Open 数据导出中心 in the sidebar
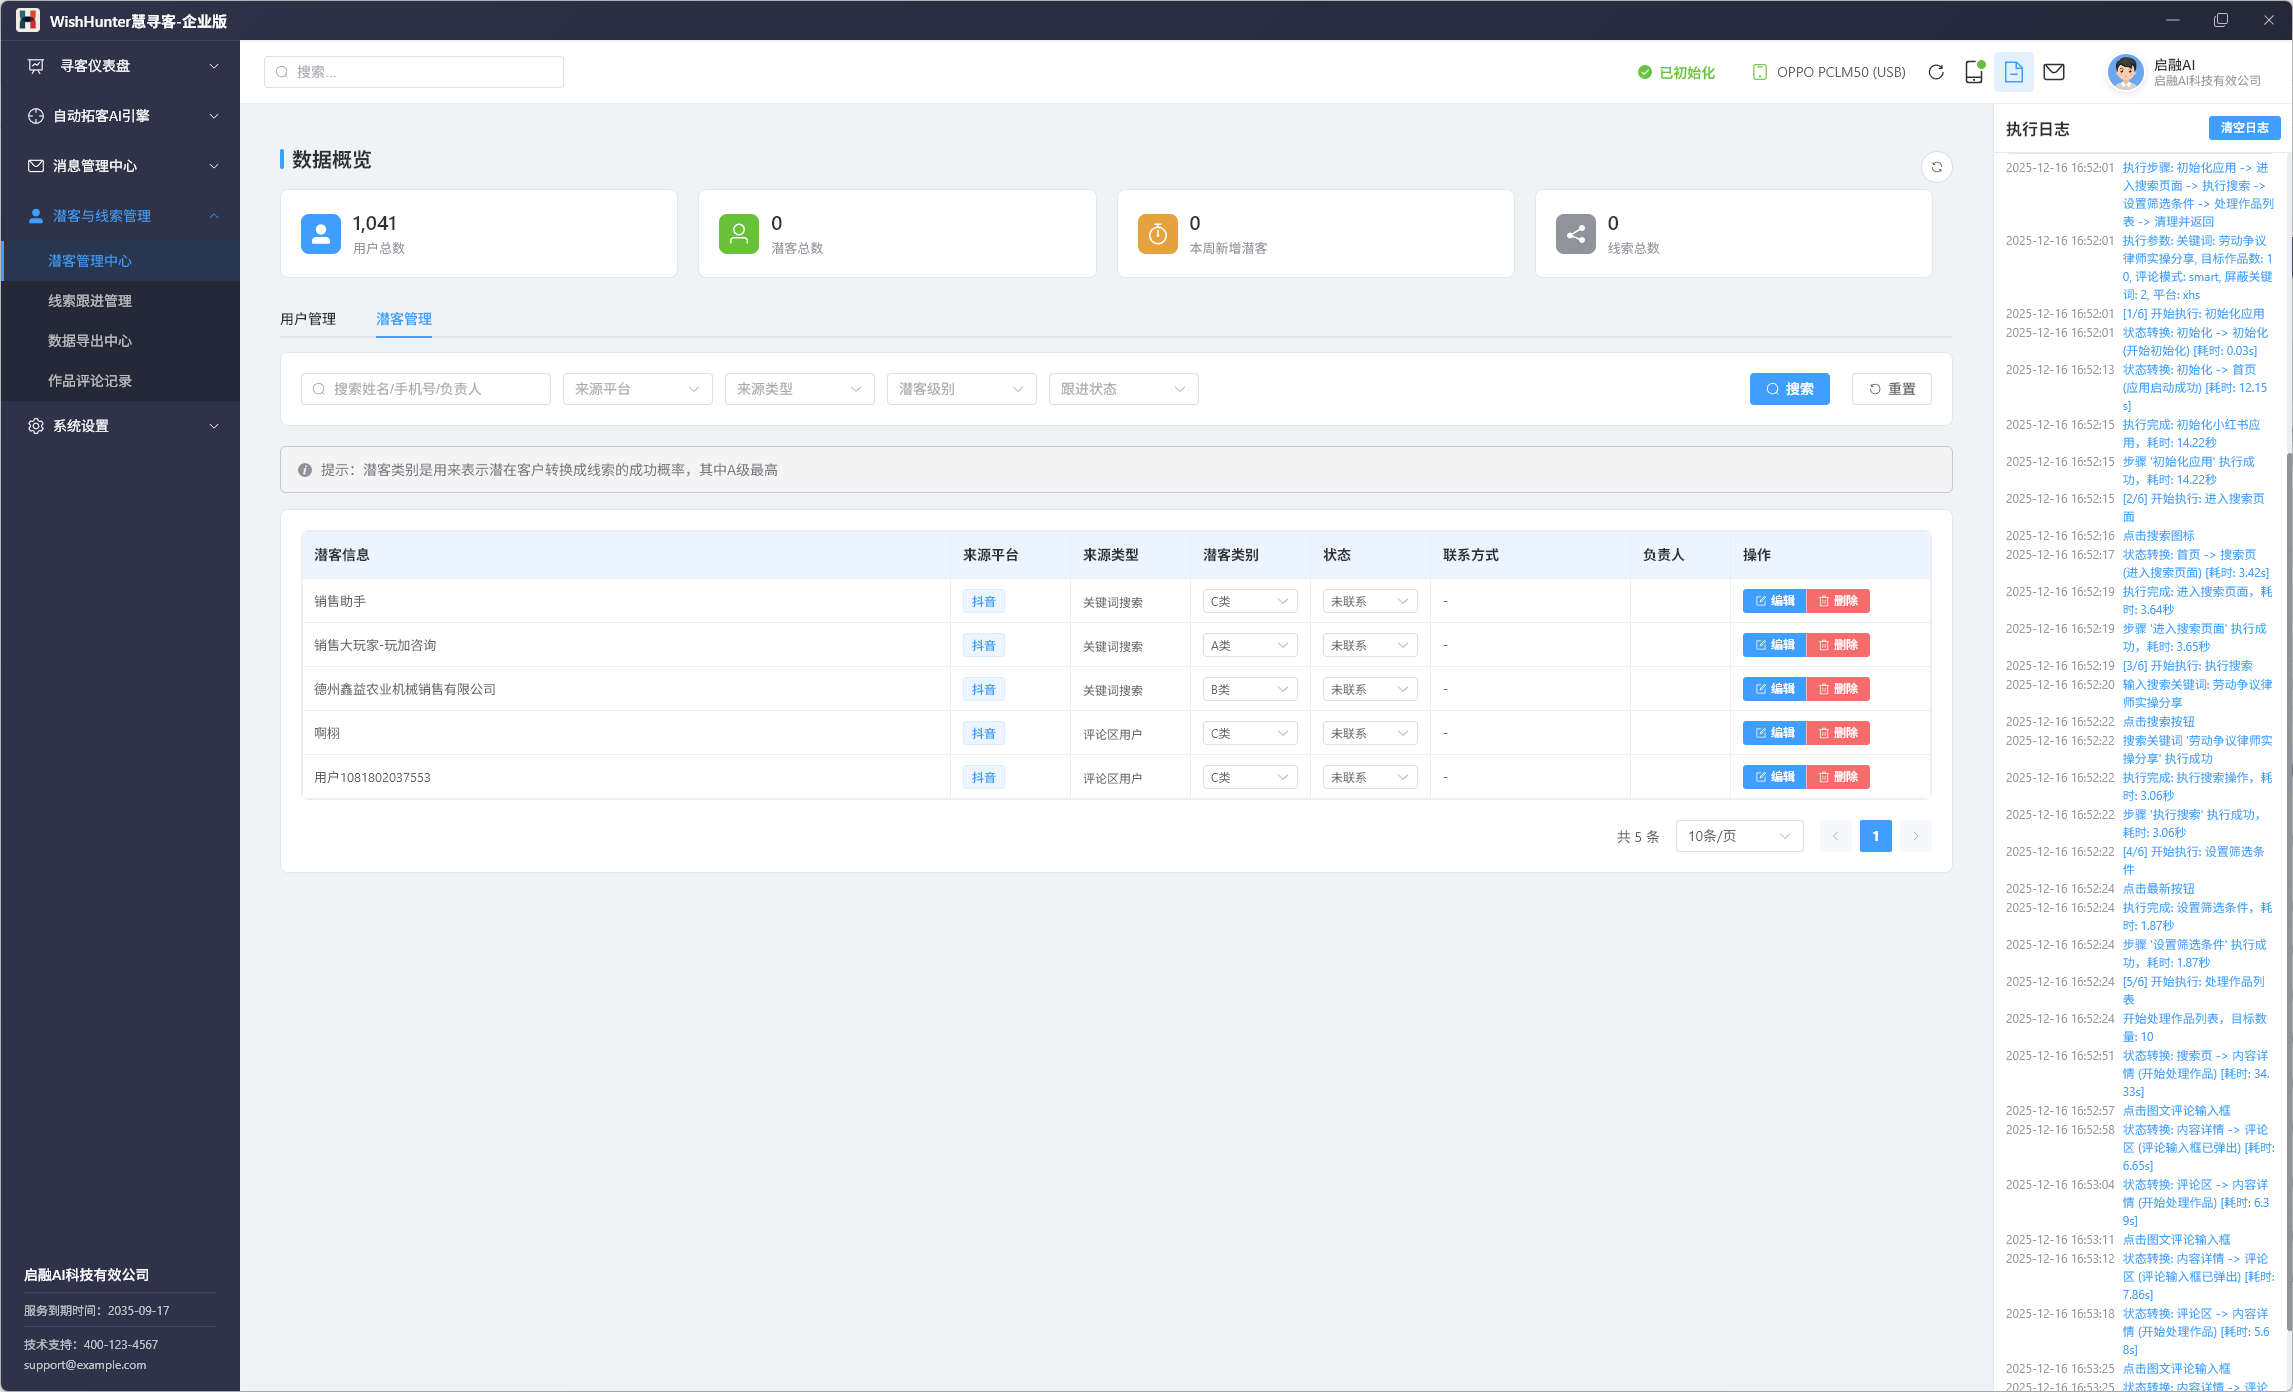Viewport: 2293px width, 1392px height. tap(90, 341)
